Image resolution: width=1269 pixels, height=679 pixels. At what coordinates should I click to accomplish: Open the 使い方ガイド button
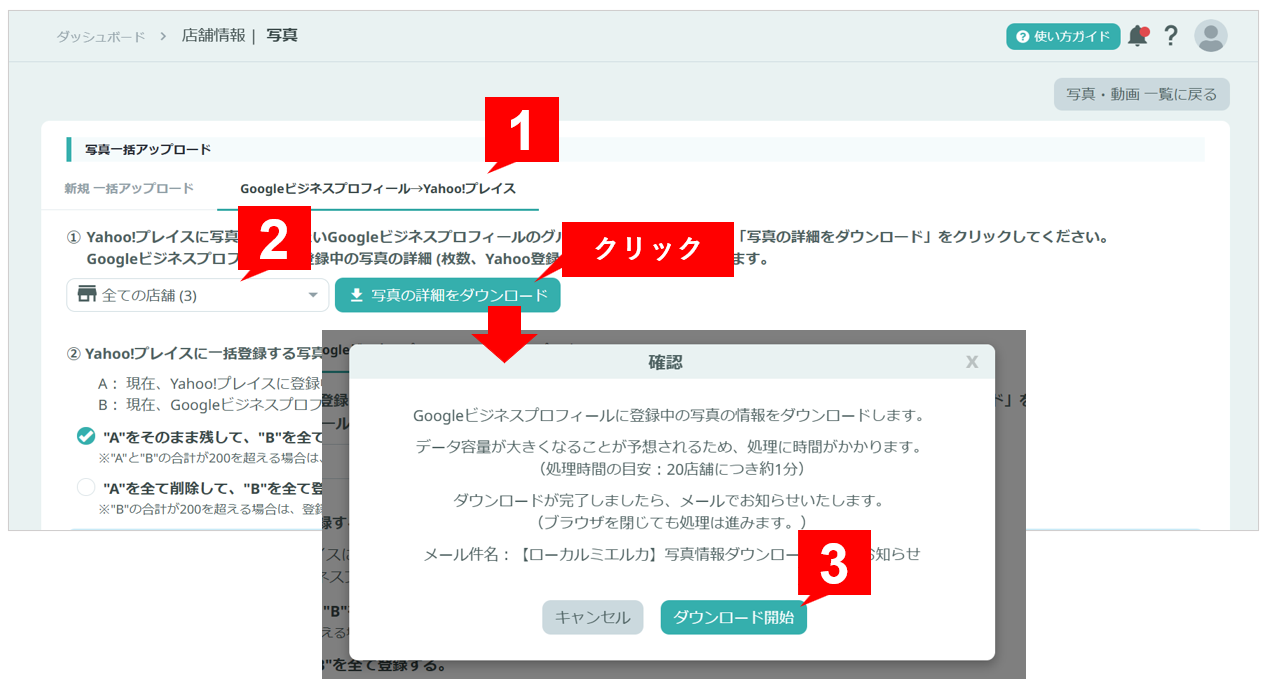1063,37
